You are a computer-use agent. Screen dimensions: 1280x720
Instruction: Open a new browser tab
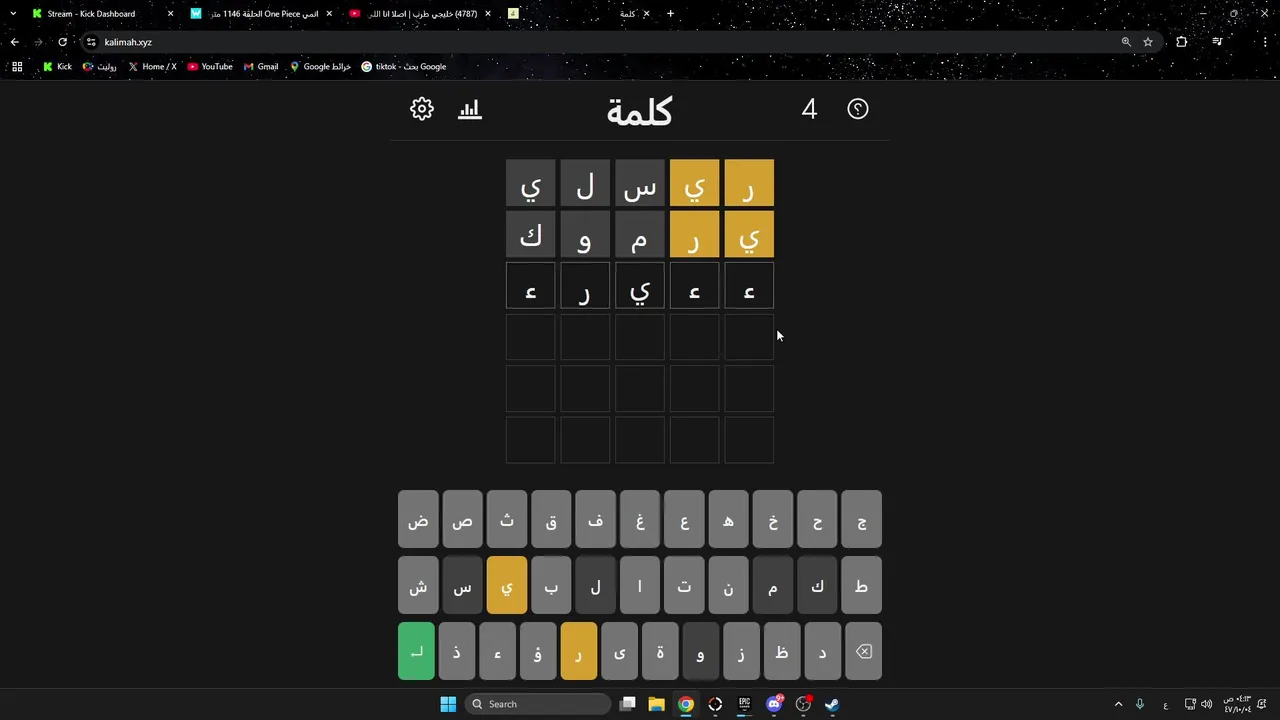tap(670, 14)
